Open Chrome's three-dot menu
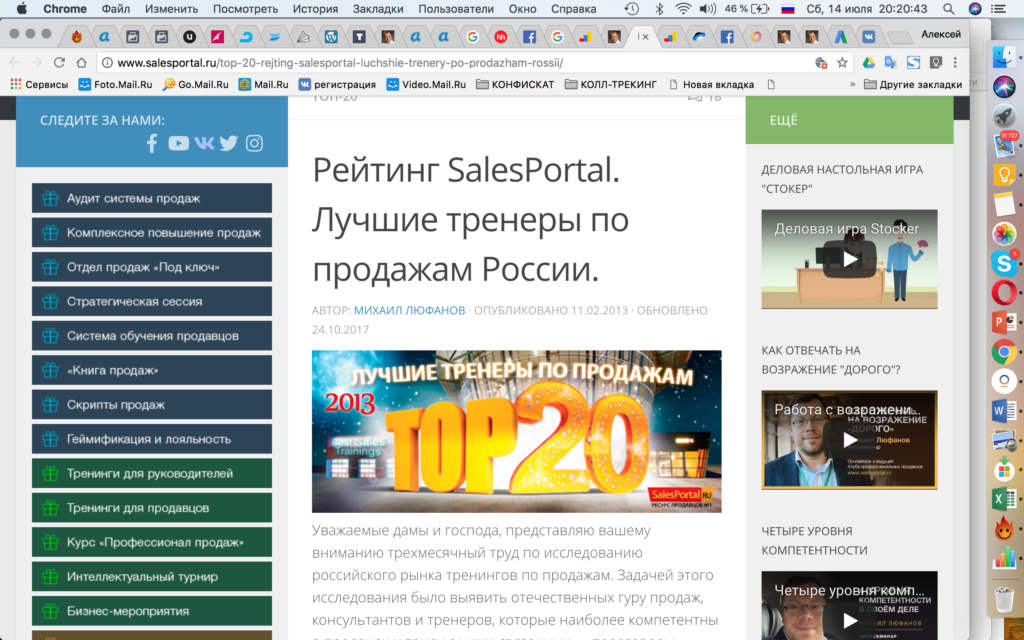The width and height of the screenshot is (1024, 640). [x=957, y=62]
